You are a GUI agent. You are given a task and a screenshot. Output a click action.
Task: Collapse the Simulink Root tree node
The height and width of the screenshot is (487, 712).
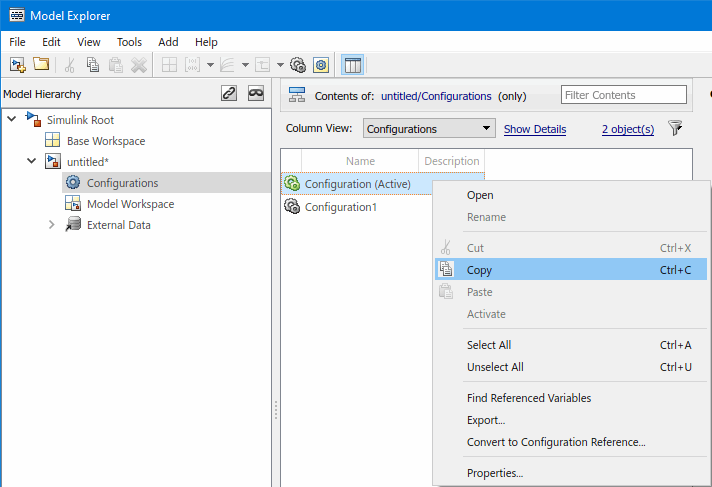point(11,120)
